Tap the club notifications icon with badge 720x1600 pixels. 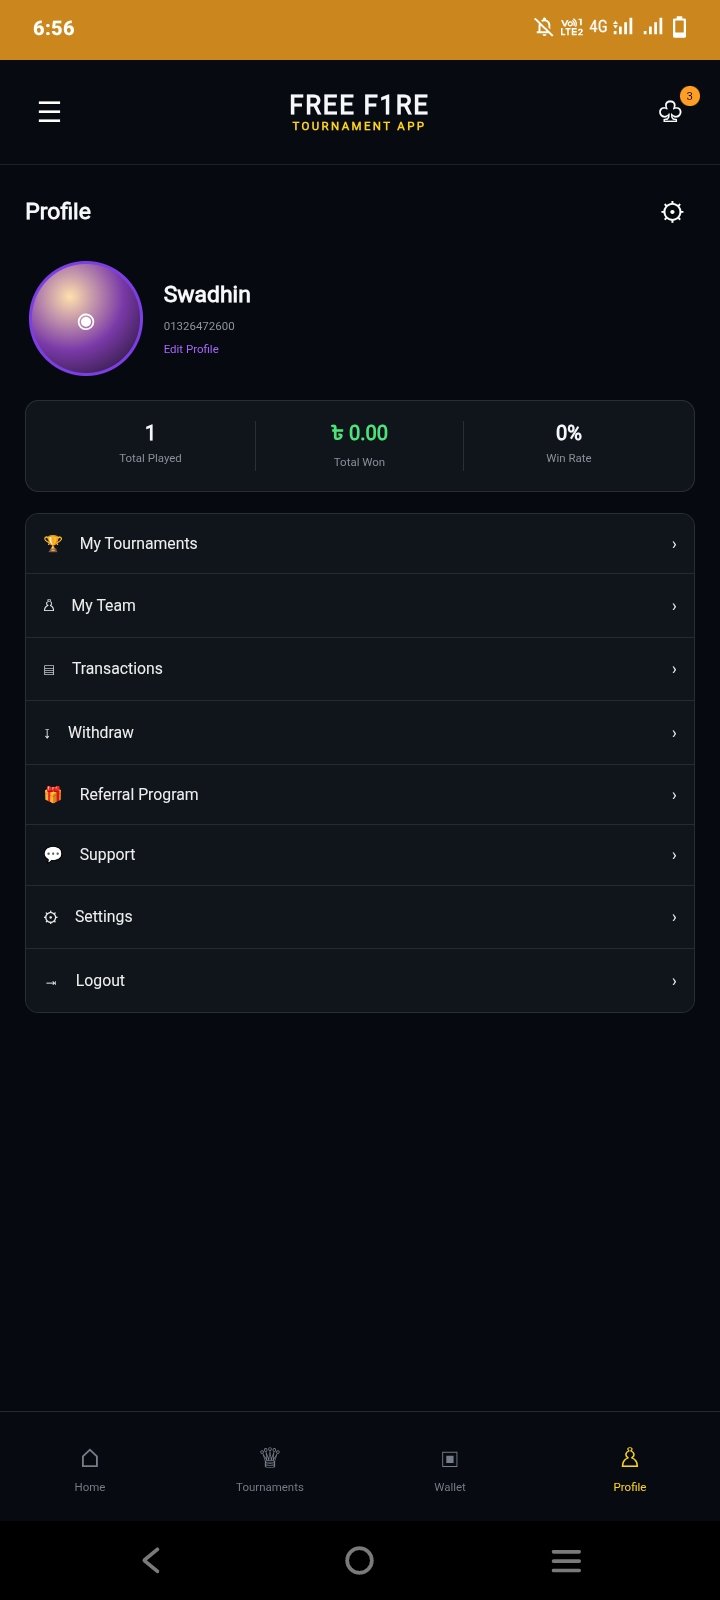pos(671,111)
